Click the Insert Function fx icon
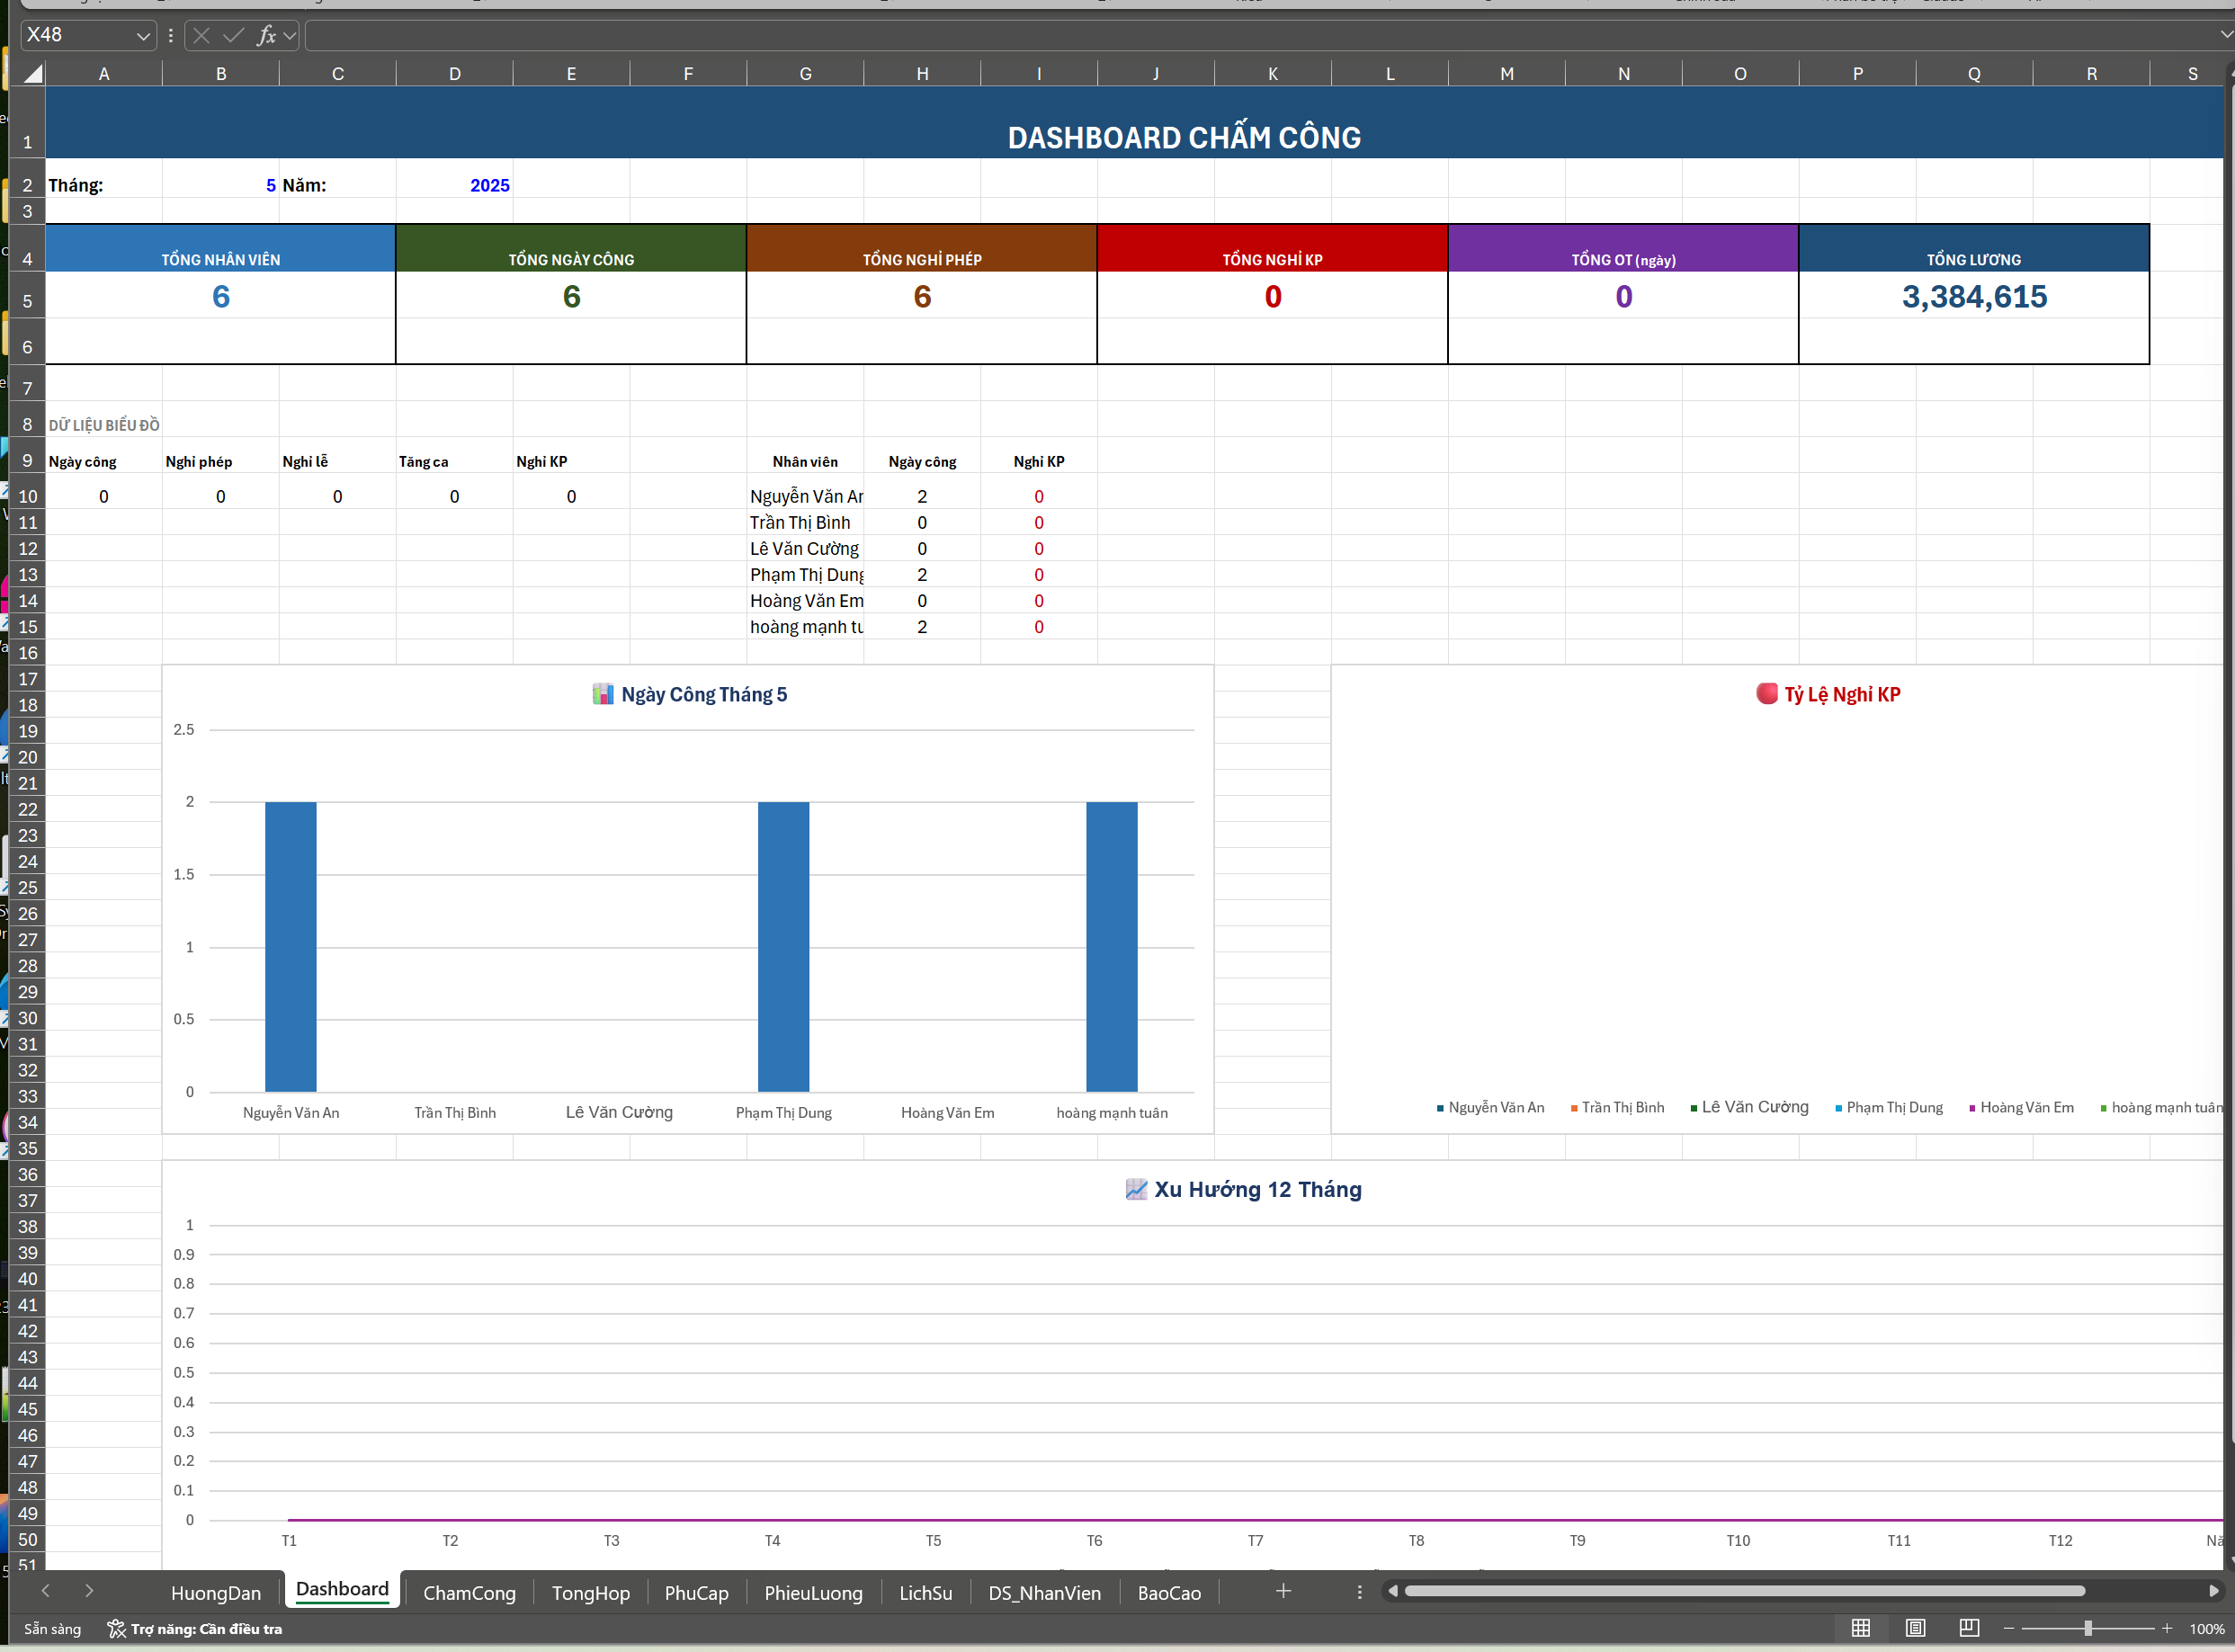 click(266, 36)
